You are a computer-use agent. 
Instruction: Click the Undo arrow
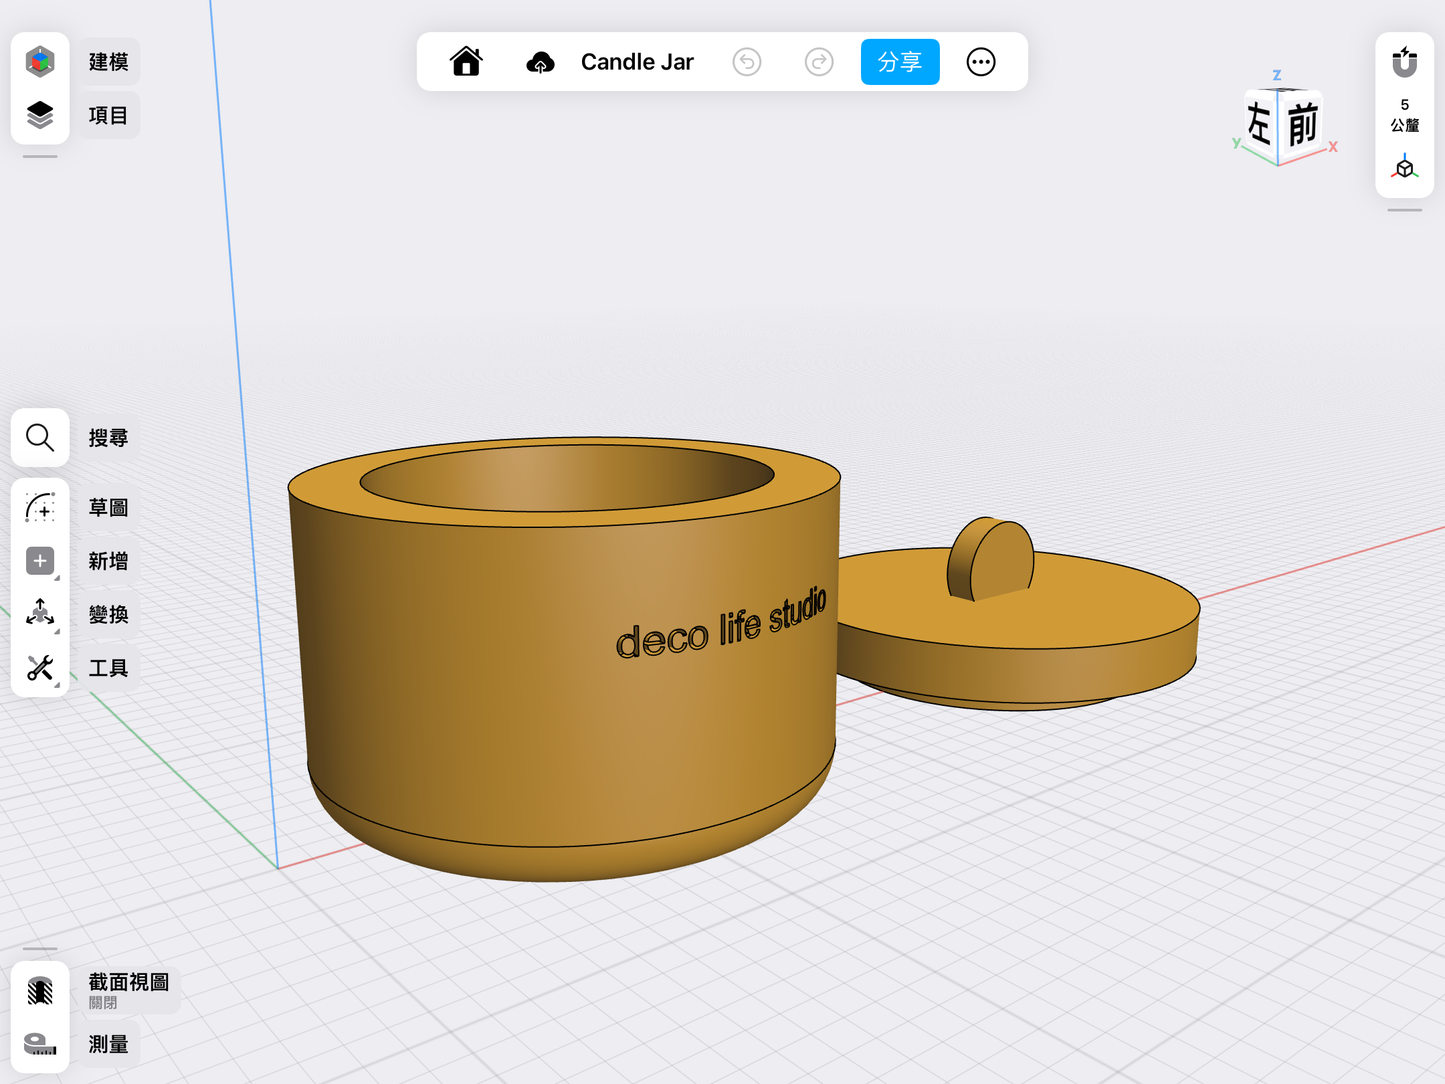coord(747,62)
